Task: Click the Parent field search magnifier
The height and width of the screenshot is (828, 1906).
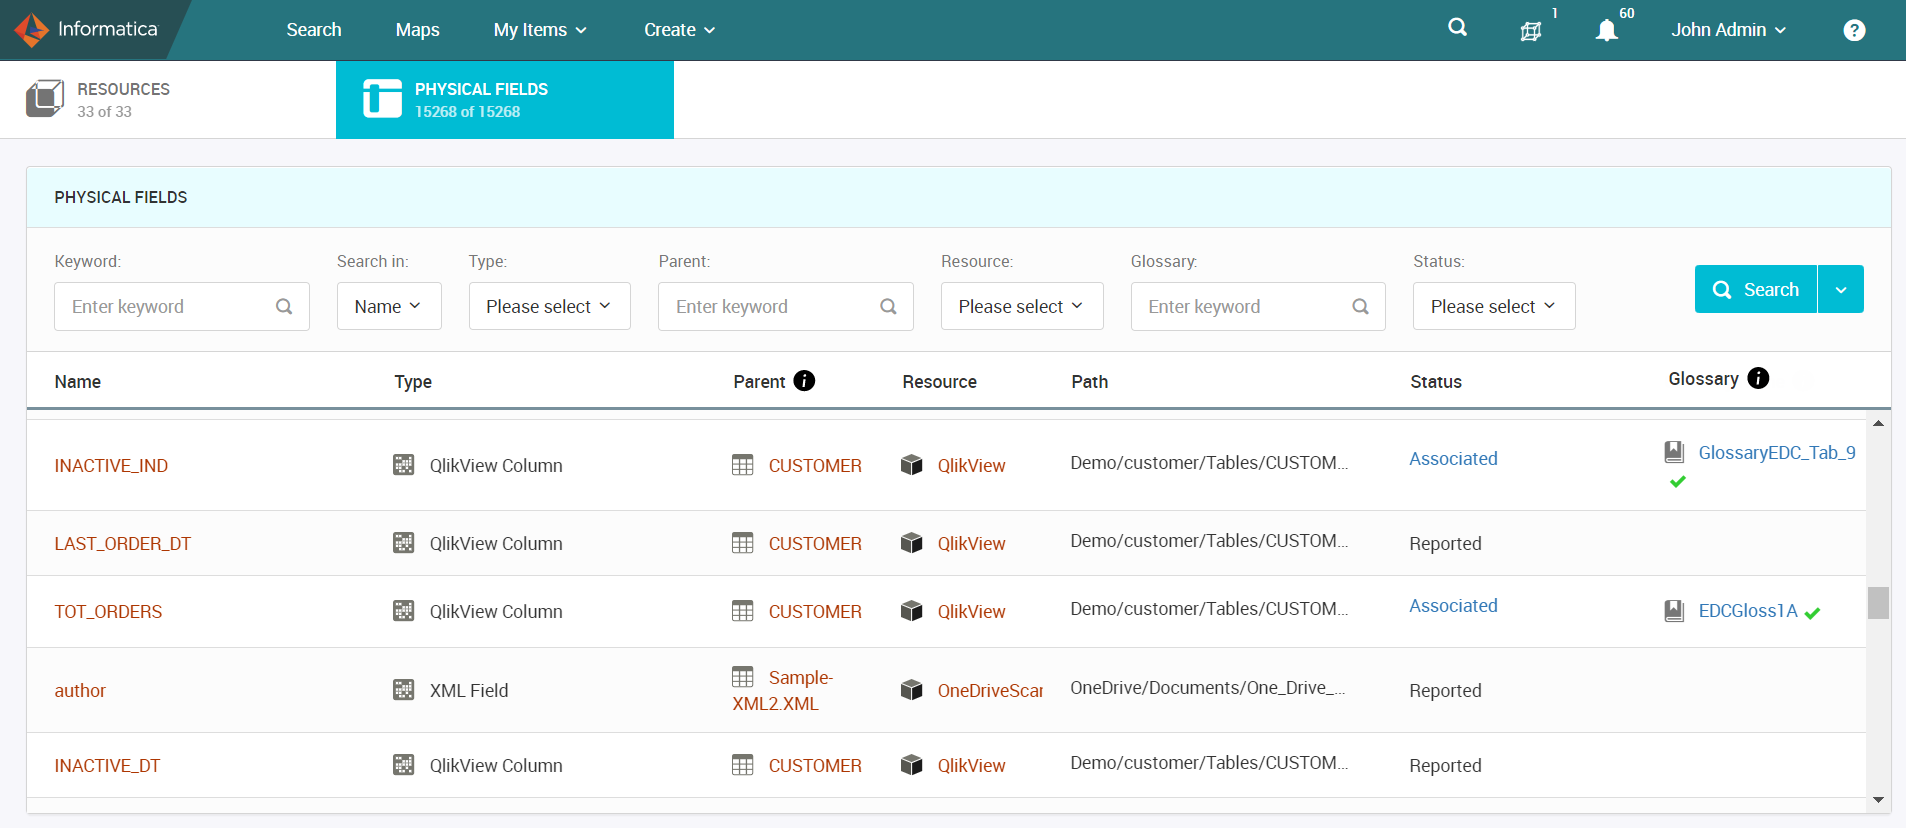Action: coord(888,307)
